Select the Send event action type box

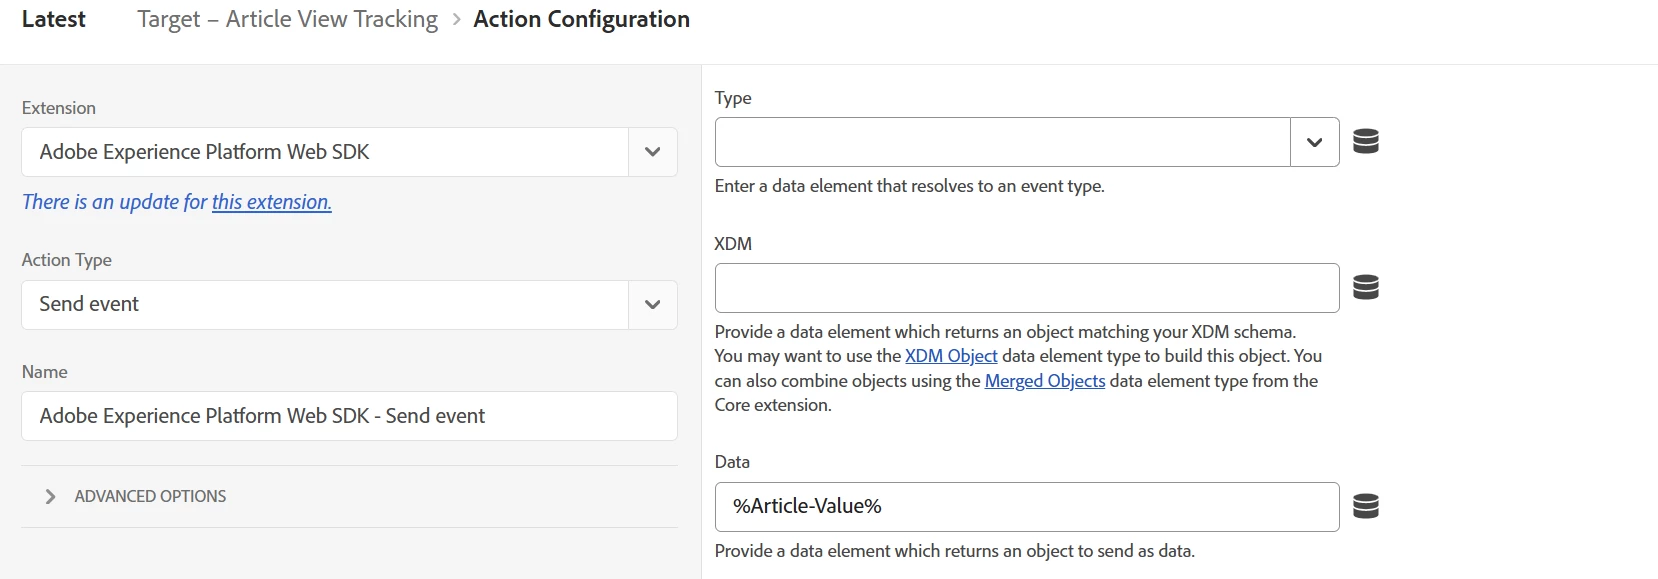coord(324,305)
